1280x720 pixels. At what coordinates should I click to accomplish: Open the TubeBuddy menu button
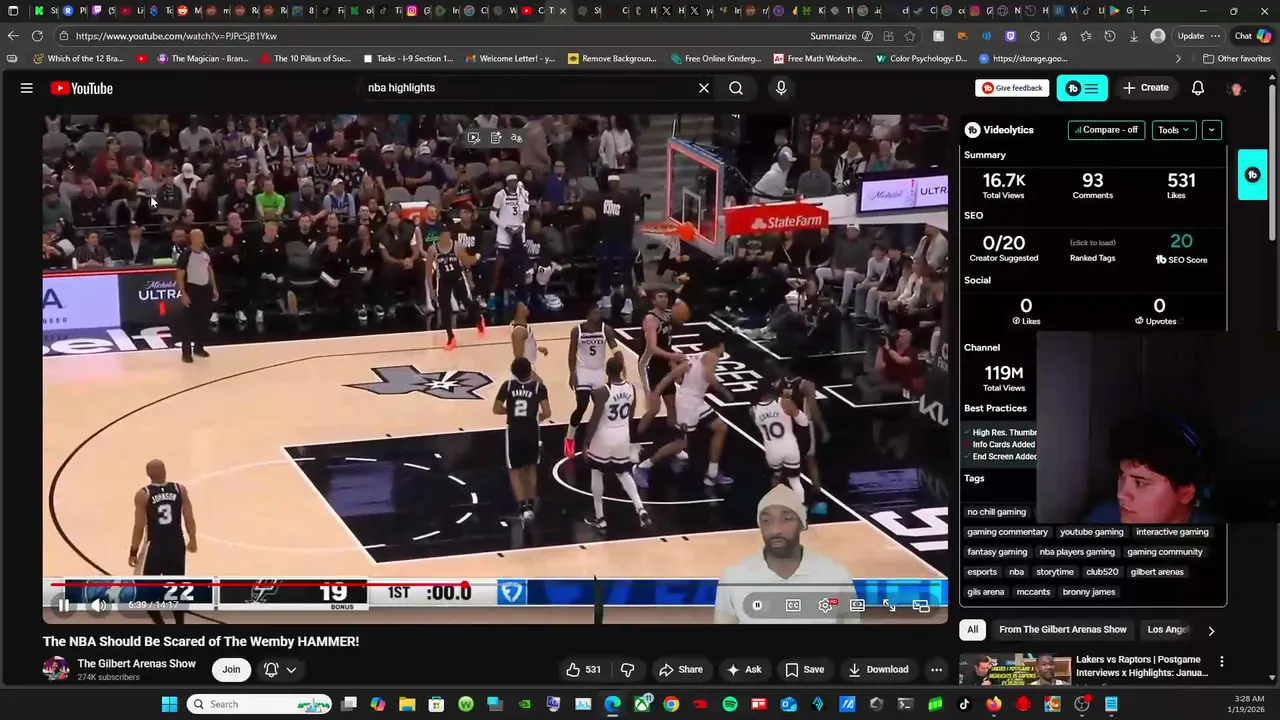click(x=1082, y=88)
